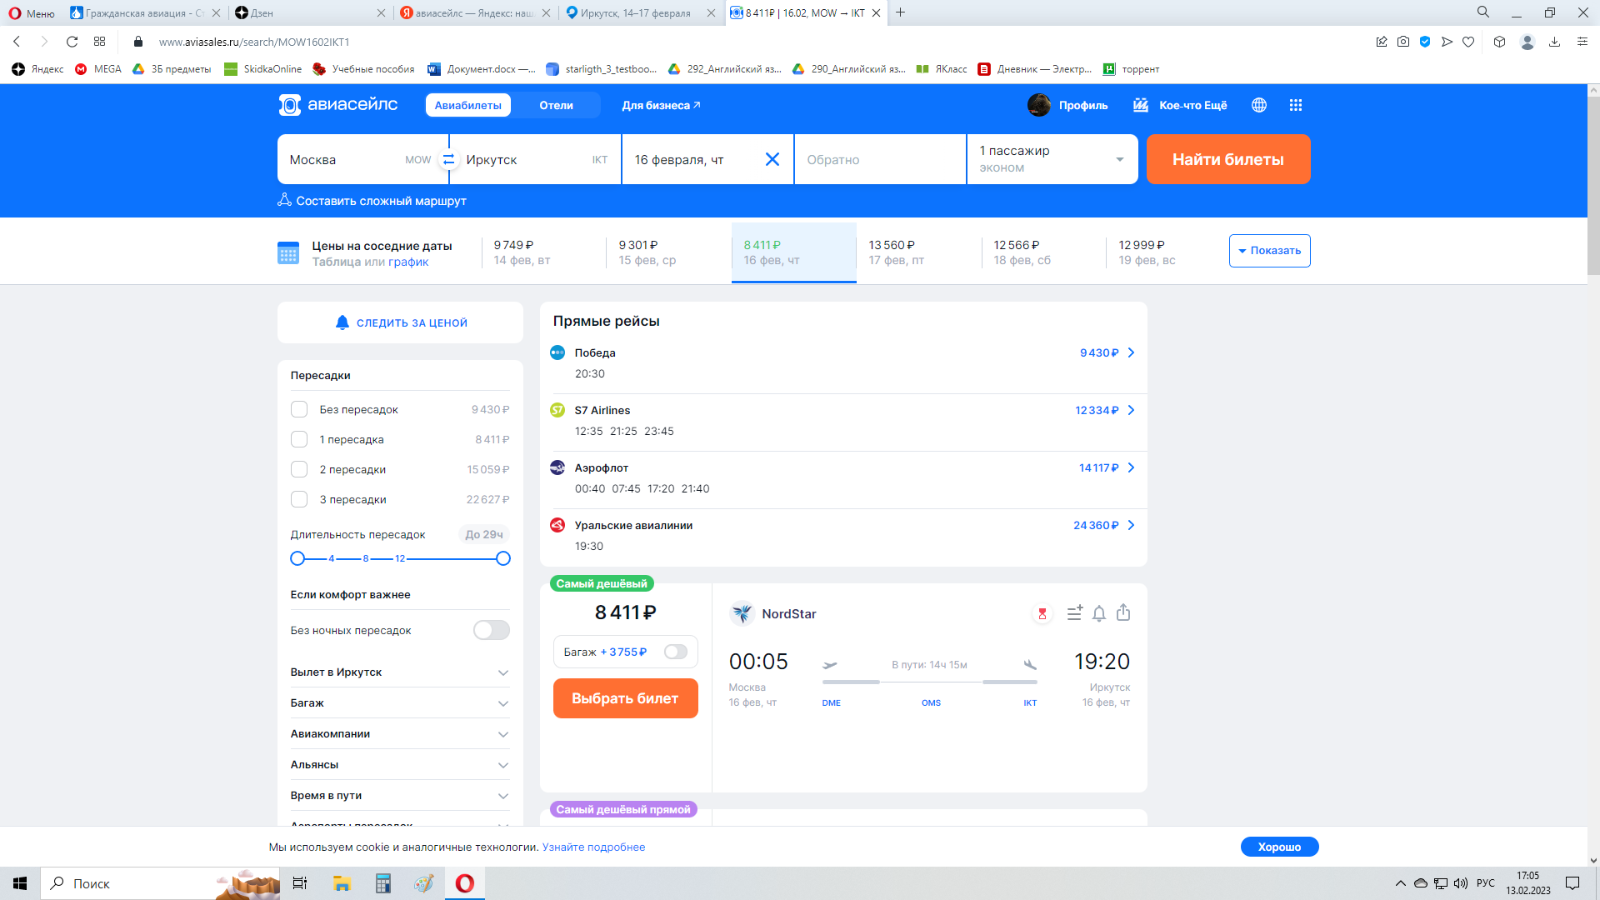Click the right handle of layover duration slider

click(503, 558)
